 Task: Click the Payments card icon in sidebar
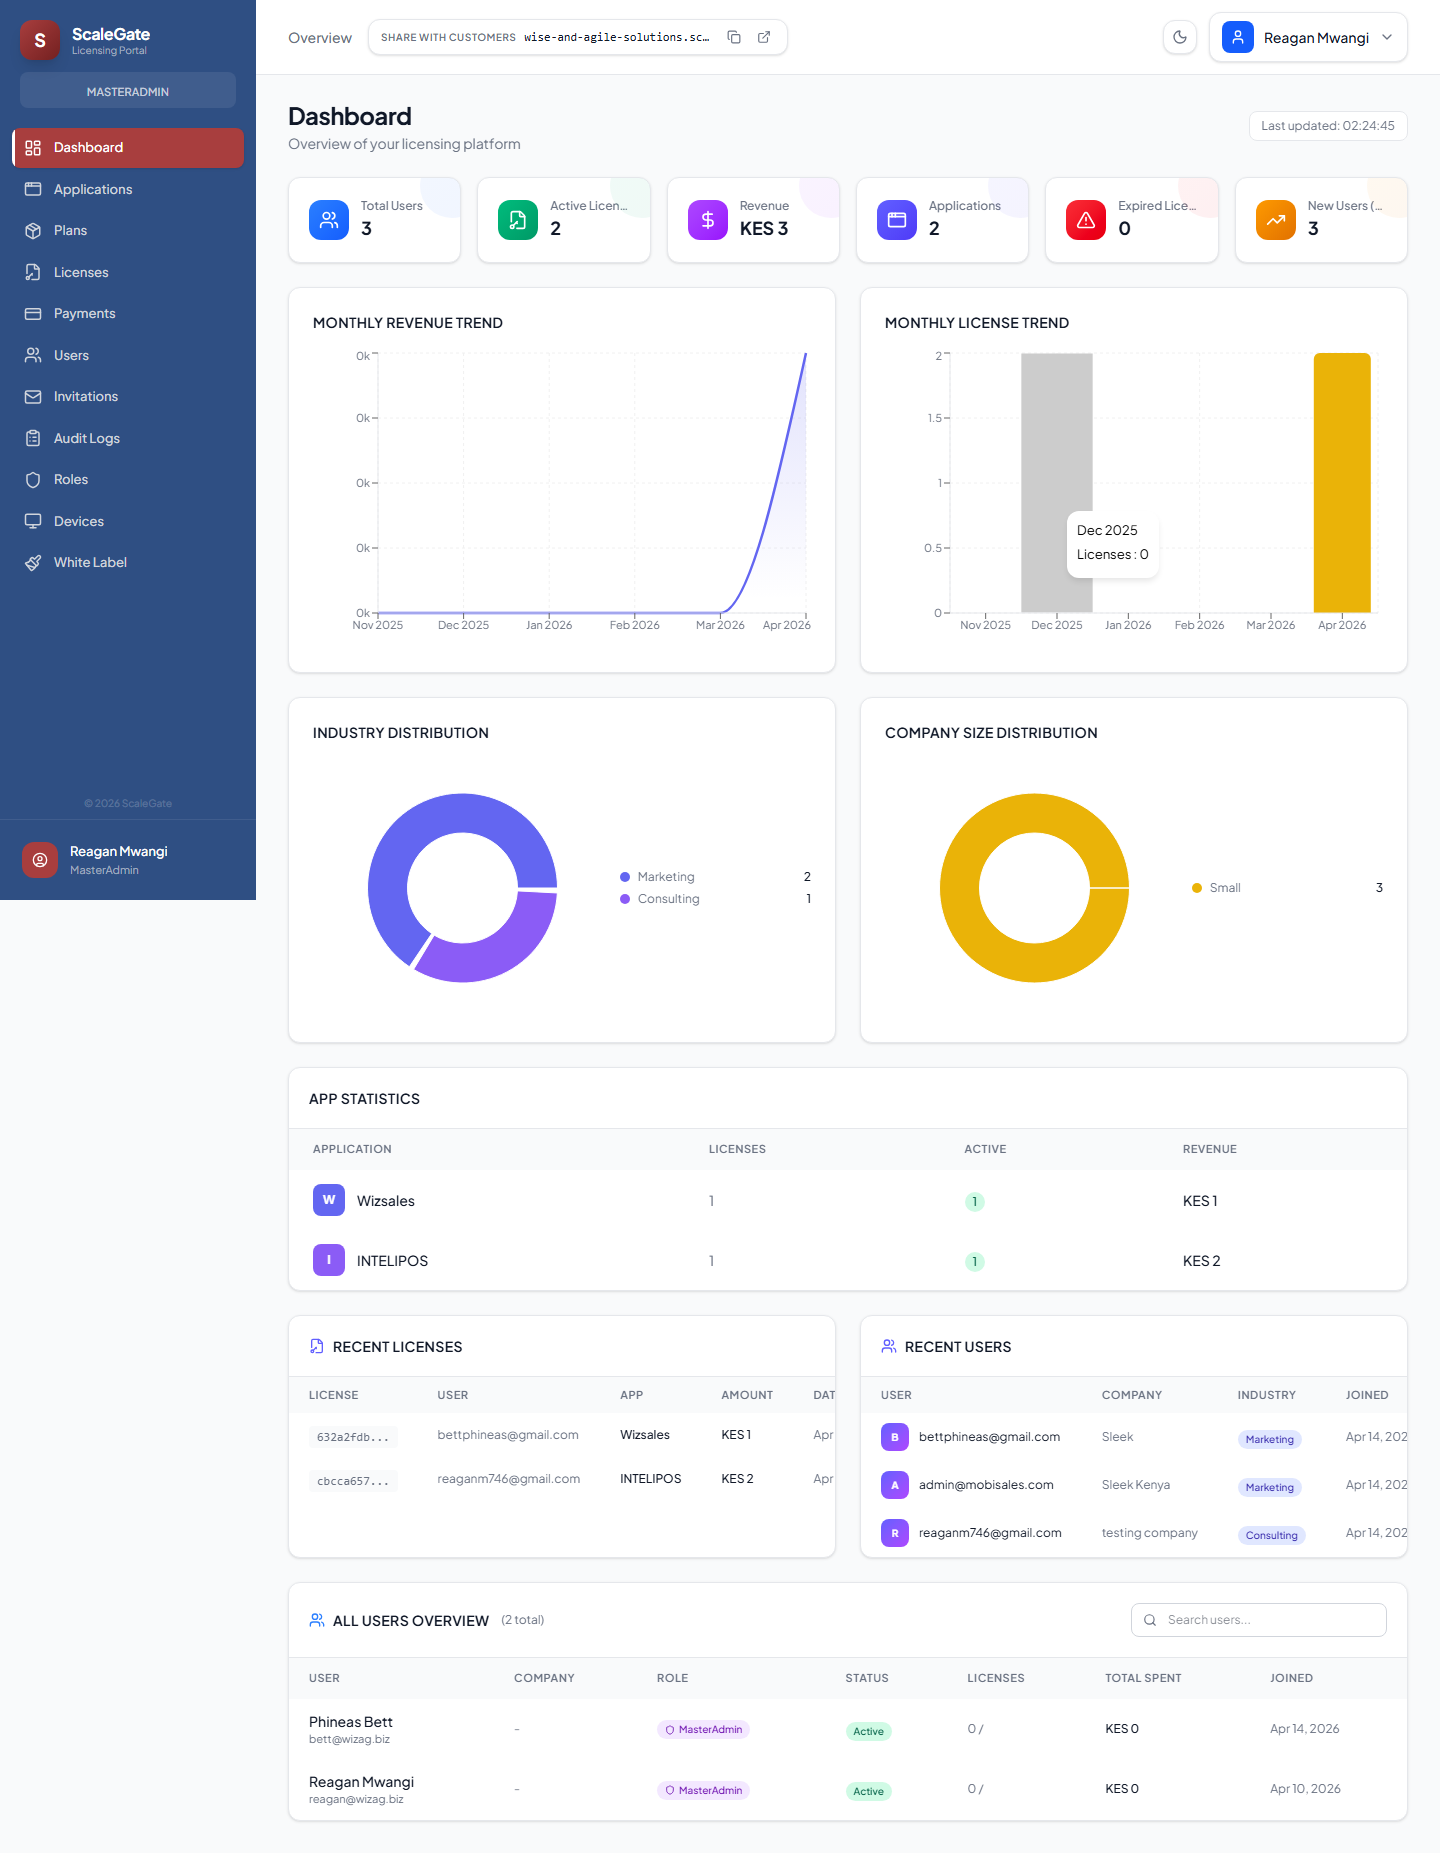click(33, 314)
